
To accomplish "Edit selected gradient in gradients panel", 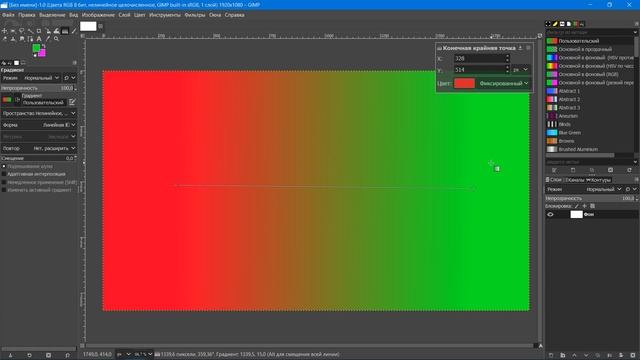I will [x=554, y=170].
